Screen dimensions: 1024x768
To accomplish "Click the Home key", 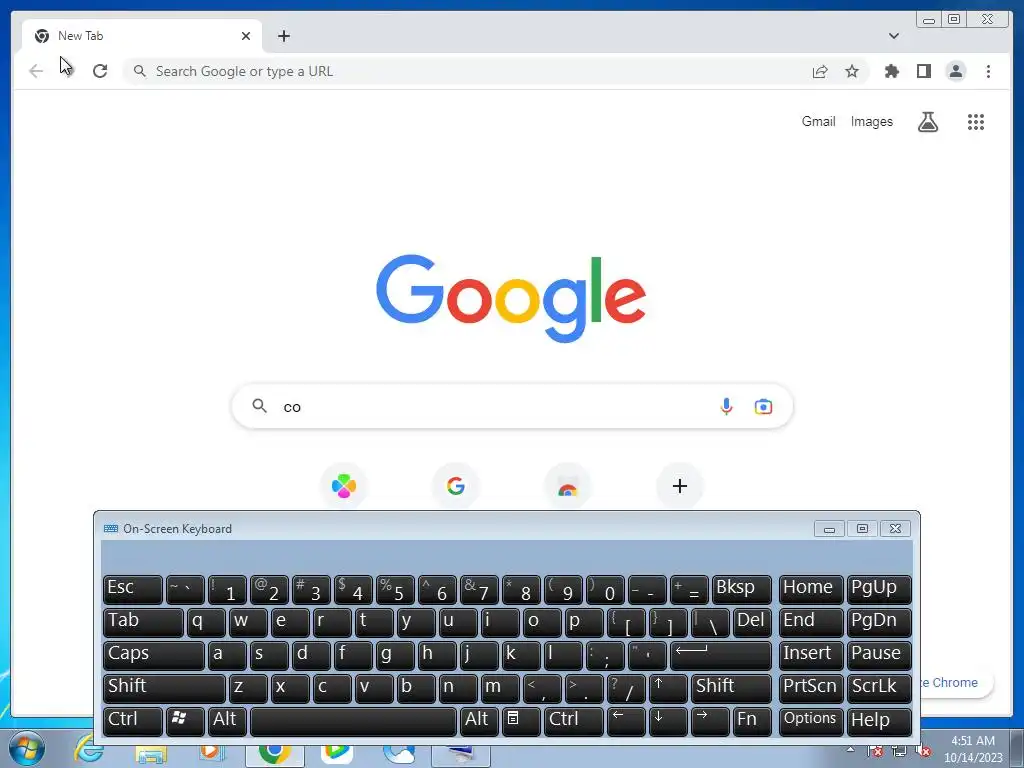I will (811, 589).
